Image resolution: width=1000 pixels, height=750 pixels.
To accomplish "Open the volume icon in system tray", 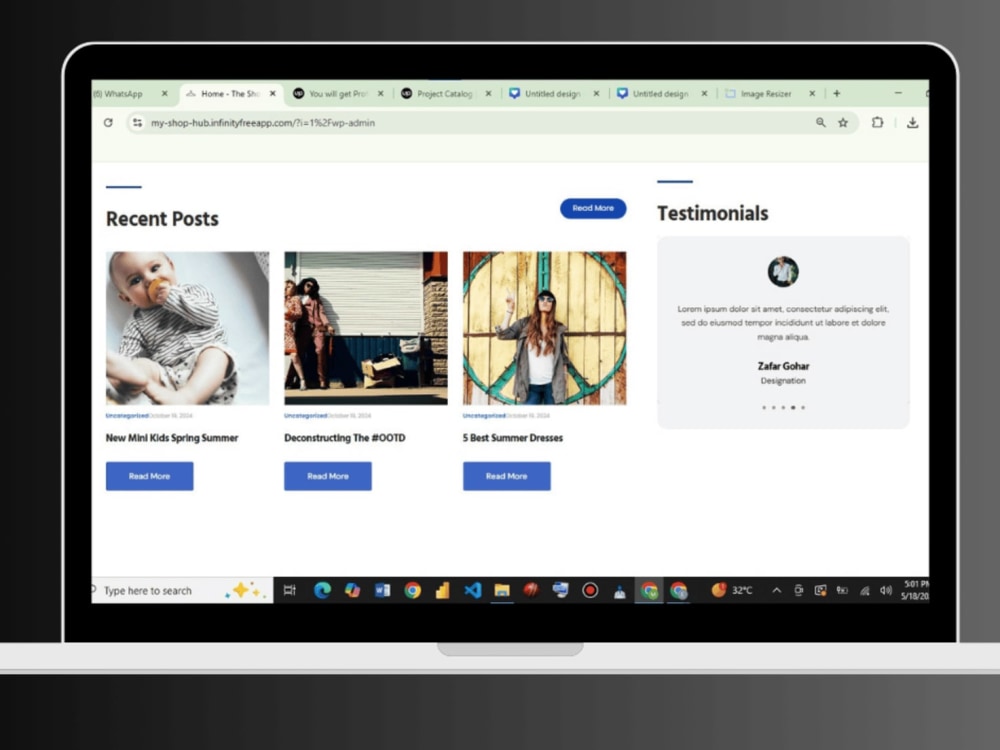I will point(885,590).
